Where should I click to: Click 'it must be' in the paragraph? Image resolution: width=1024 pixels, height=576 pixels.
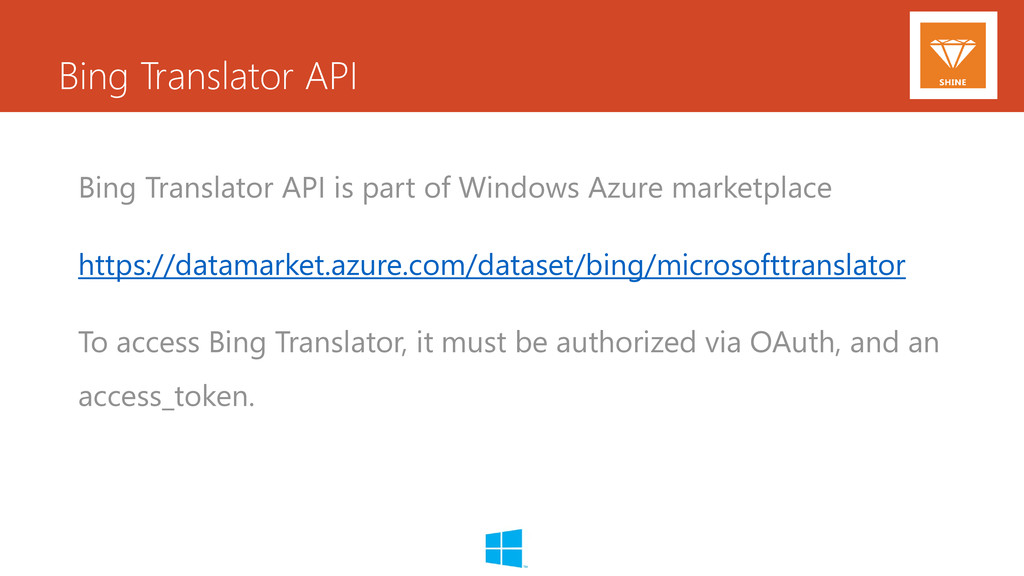[481, 342]
